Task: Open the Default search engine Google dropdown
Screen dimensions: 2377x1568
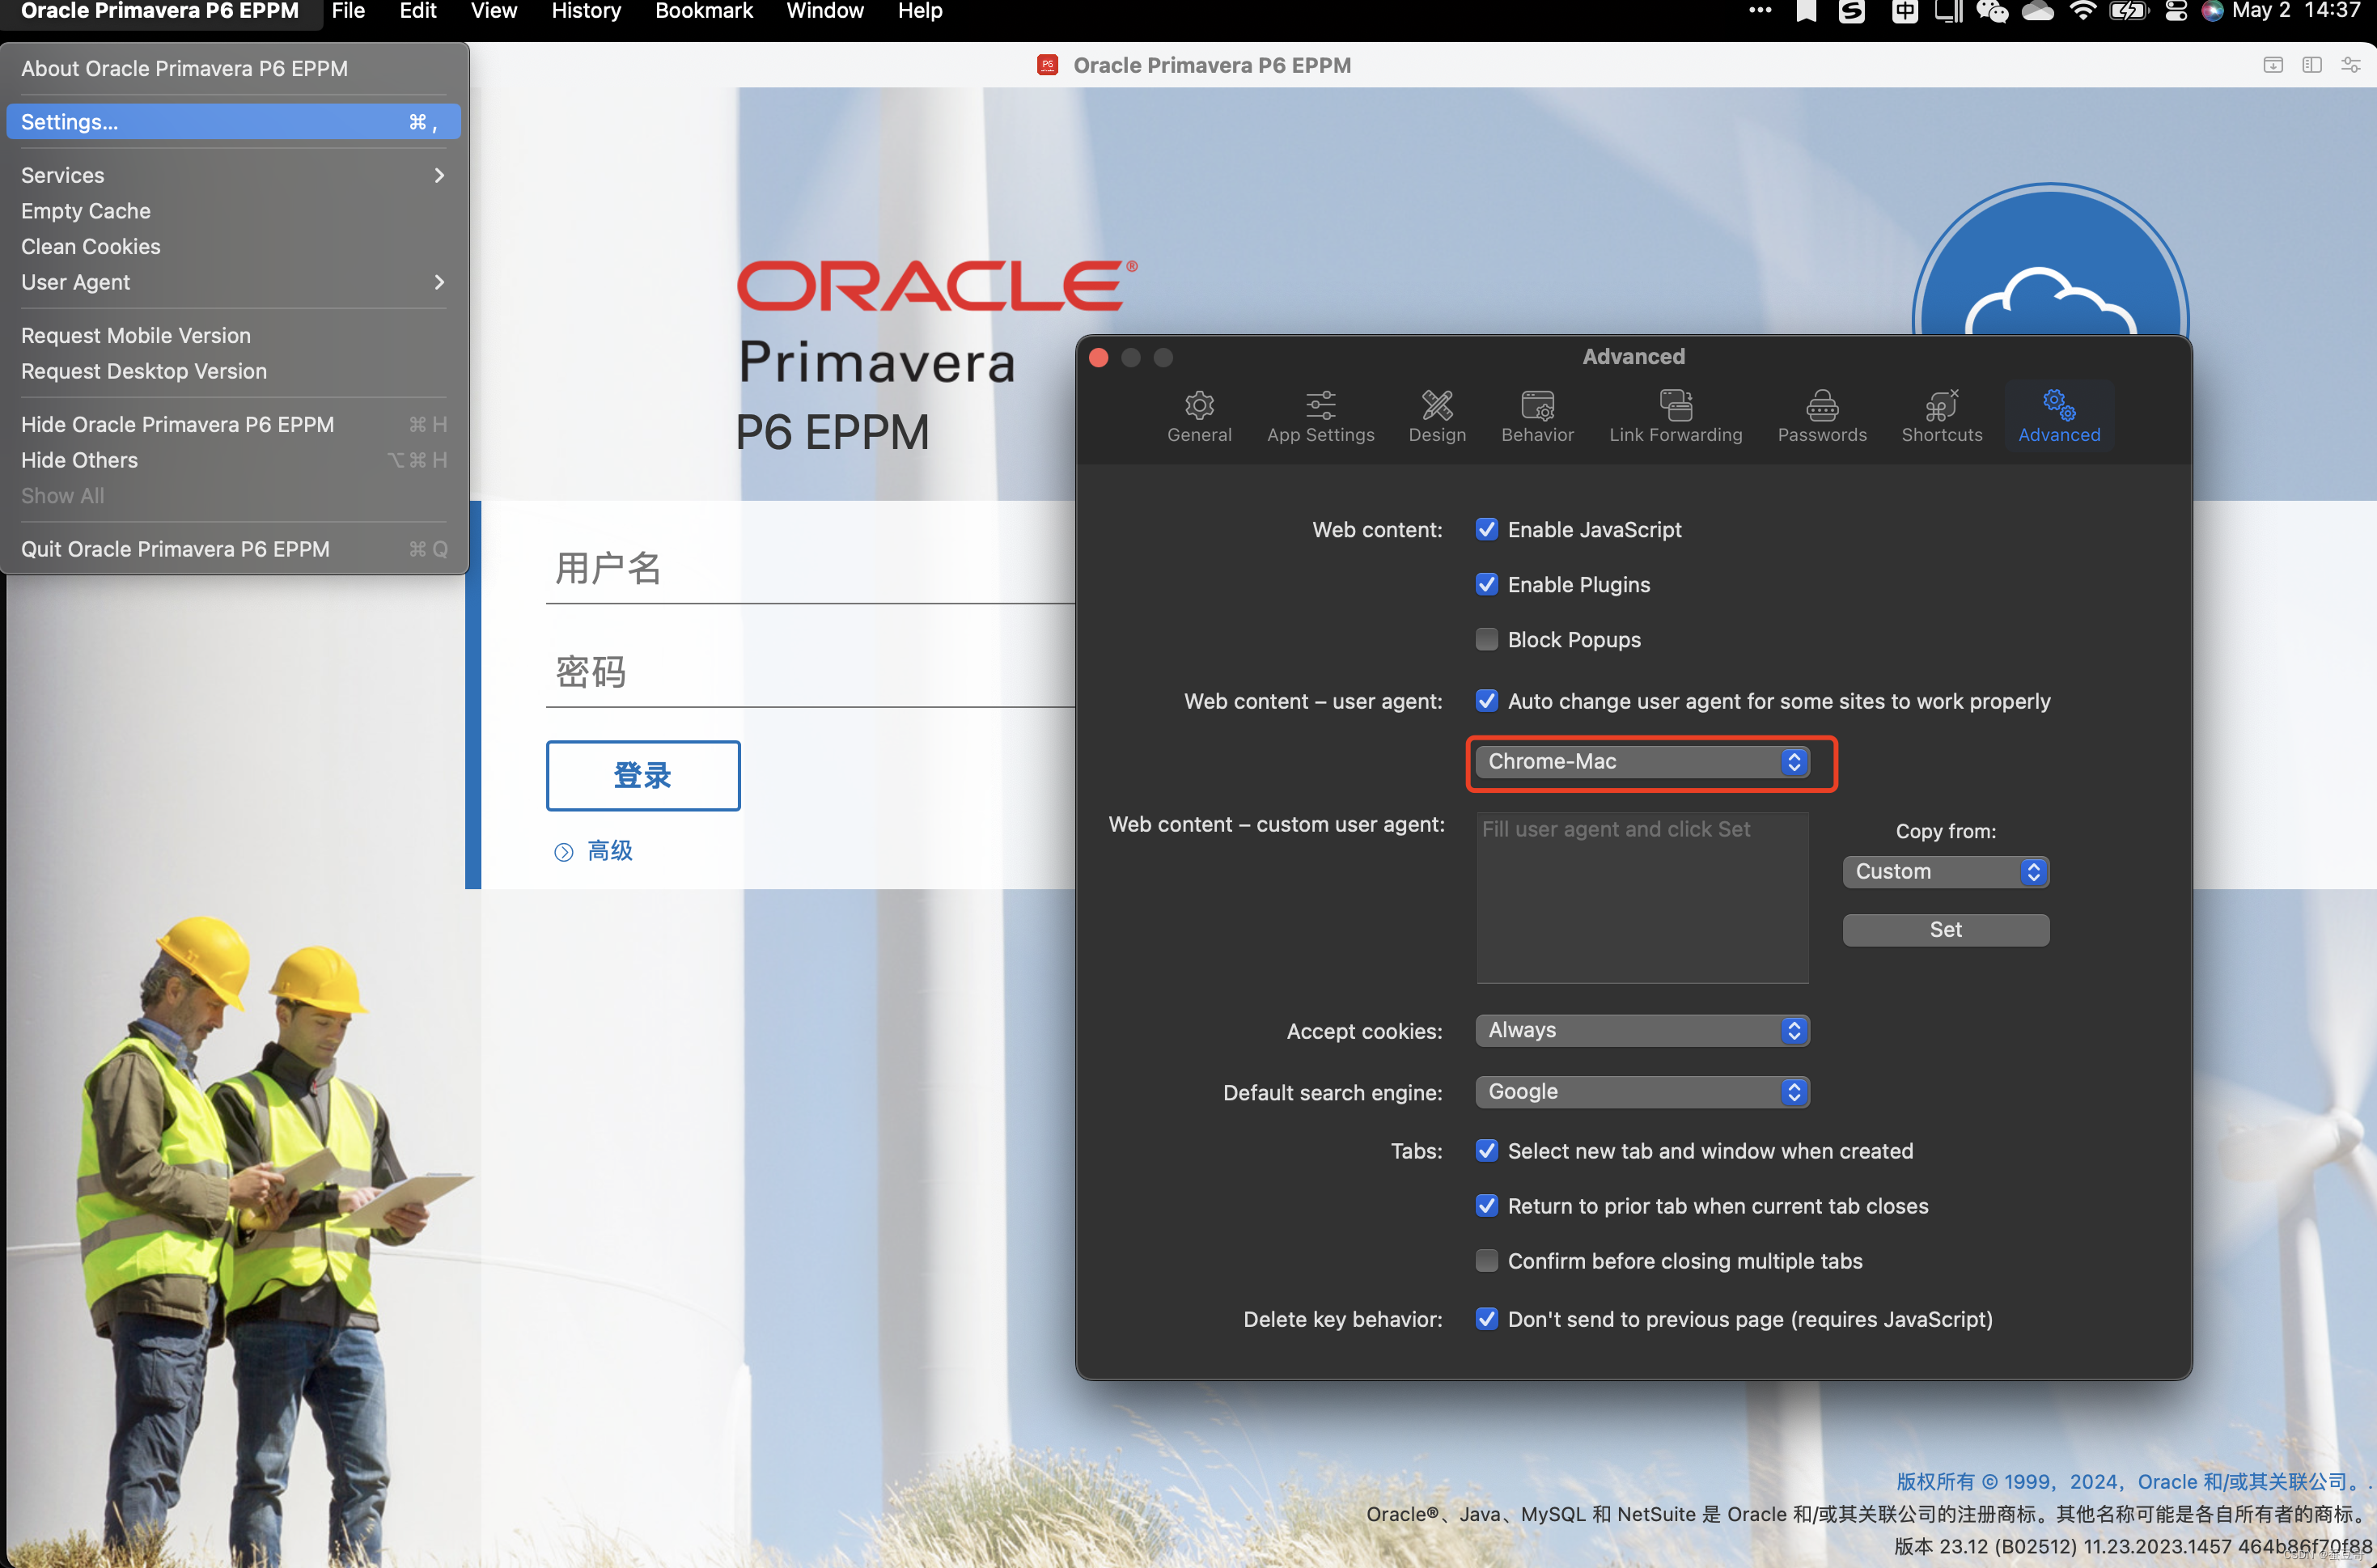Action: [1642, 1092]
